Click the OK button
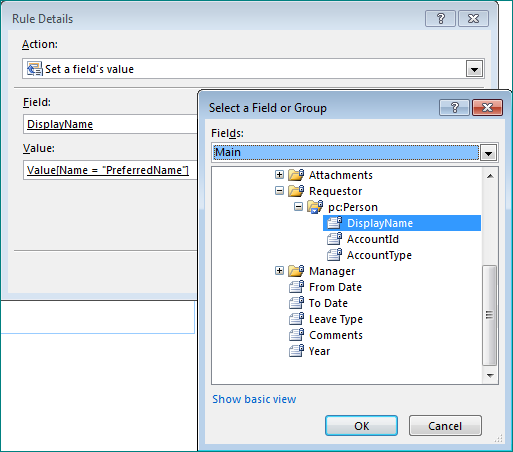The image size is (513, 452). tap(361, 426)
